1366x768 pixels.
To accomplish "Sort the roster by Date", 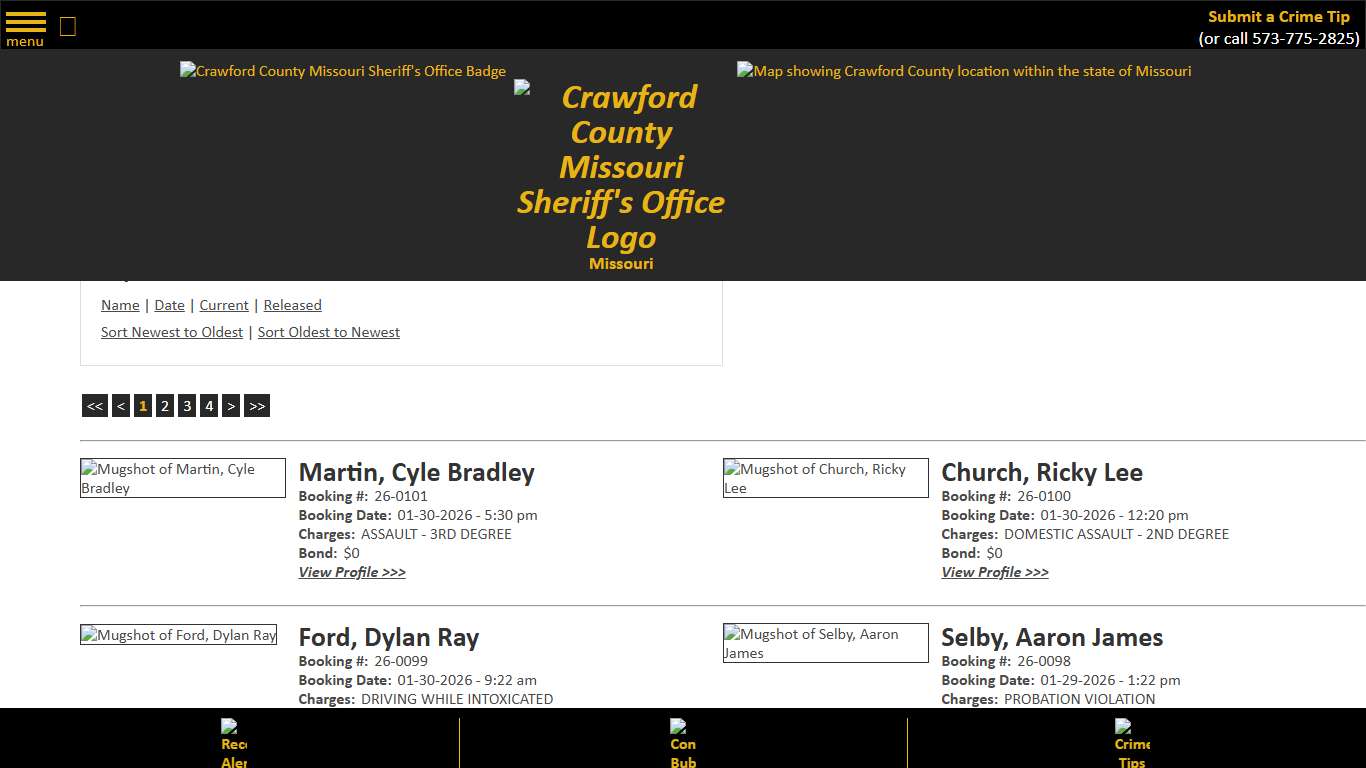I will pyautogui.click(x=169, y=305).
